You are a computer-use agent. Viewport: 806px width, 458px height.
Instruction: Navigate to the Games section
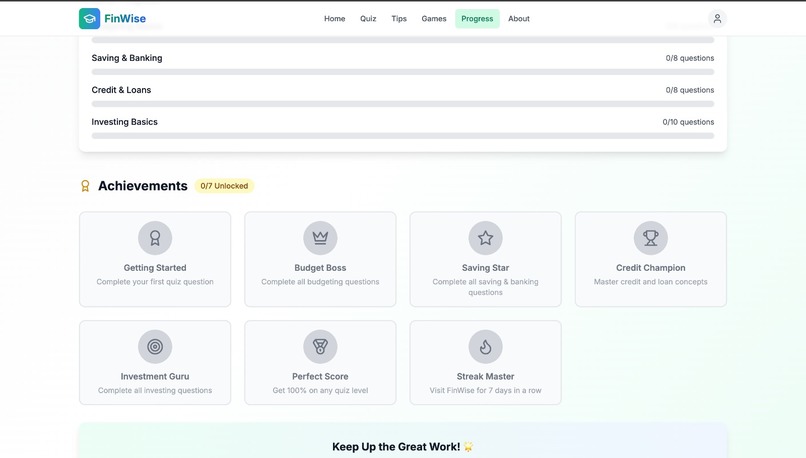(x=434, y=19)
